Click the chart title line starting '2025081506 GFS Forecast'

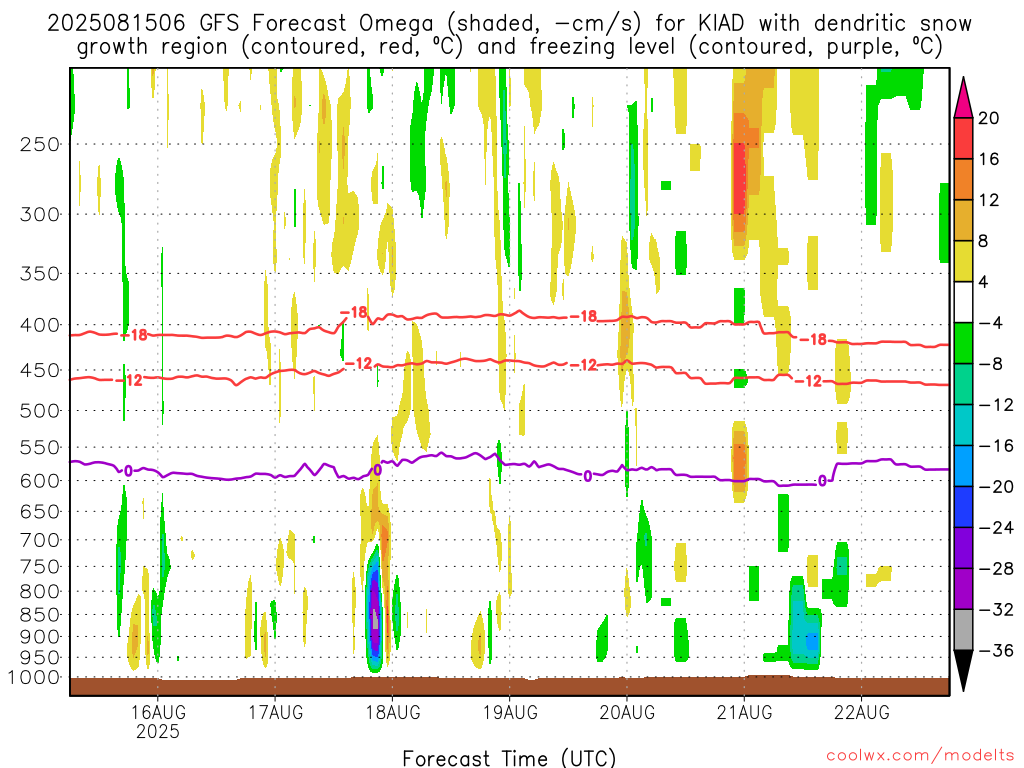tap(509, 24)
